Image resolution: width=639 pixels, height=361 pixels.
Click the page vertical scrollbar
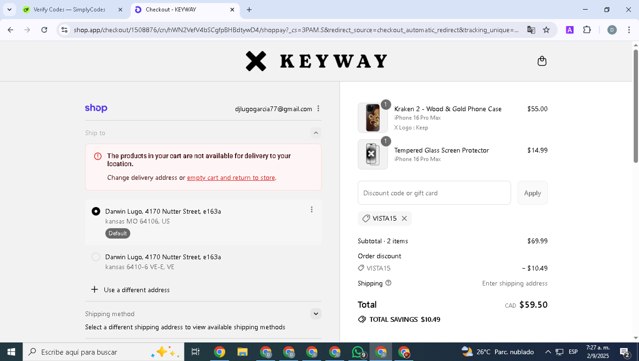click(x=635, y=106)
